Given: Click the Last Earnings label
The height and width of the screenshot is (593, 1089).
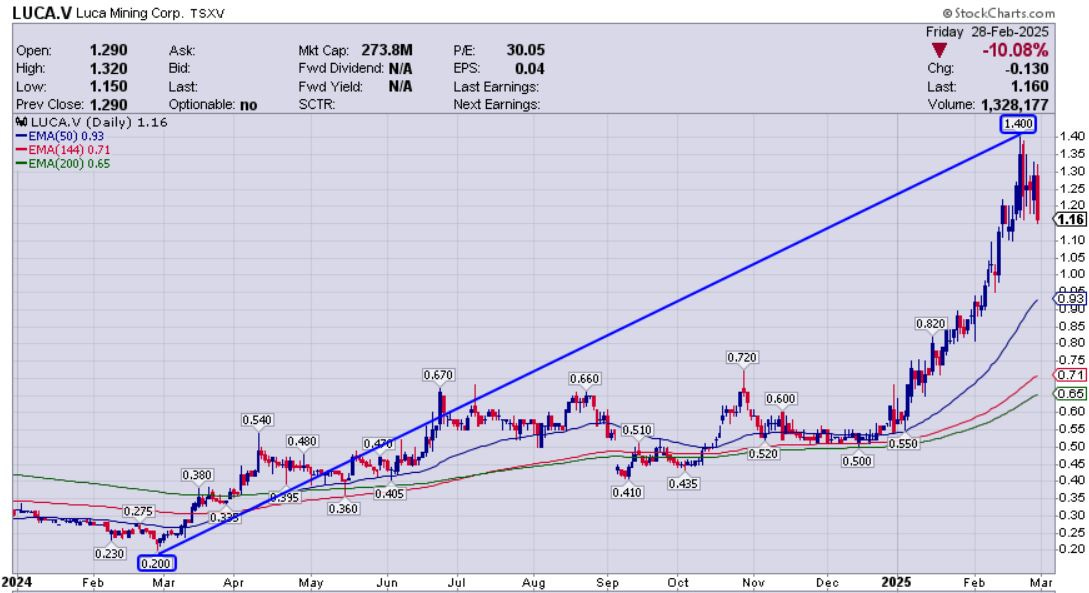Looking at the screenshot, I should [x=496, y=86].
